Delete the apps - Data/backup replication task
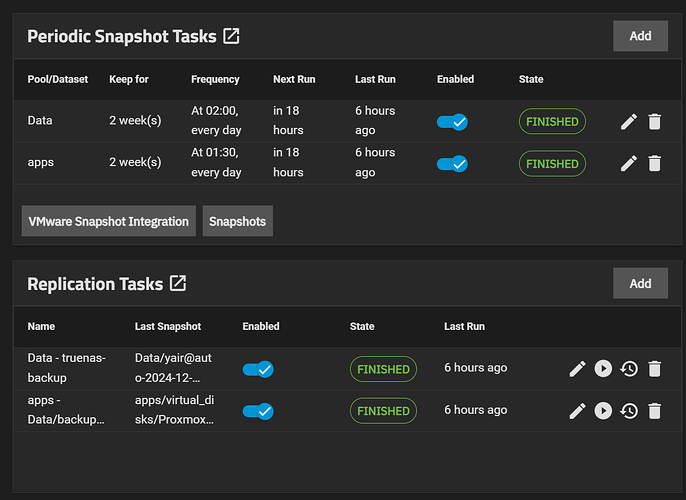 tap(654, 411)
